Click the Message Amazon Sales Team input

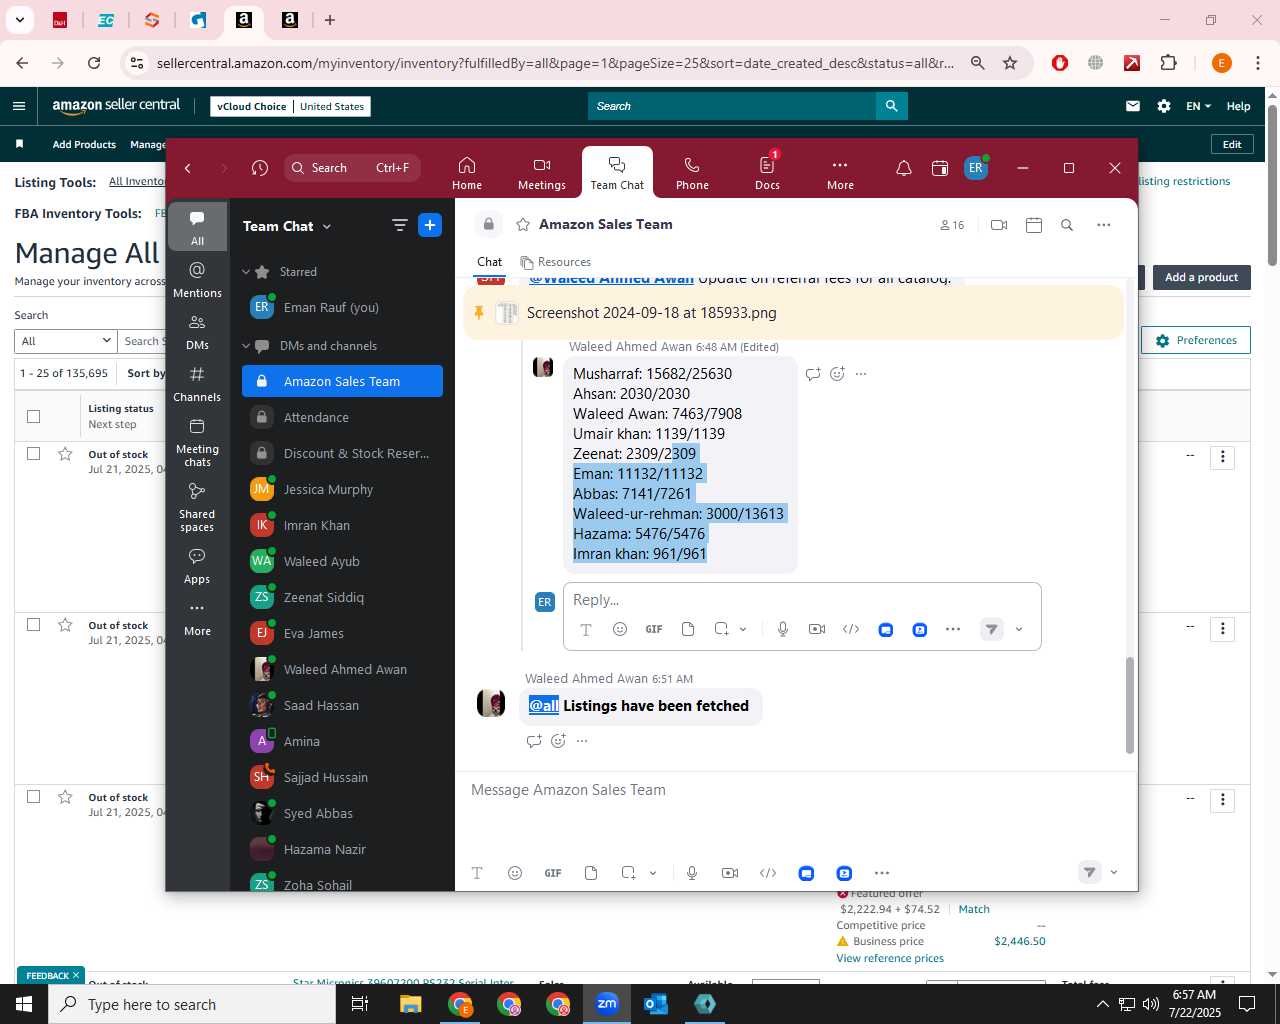point(796,790)
